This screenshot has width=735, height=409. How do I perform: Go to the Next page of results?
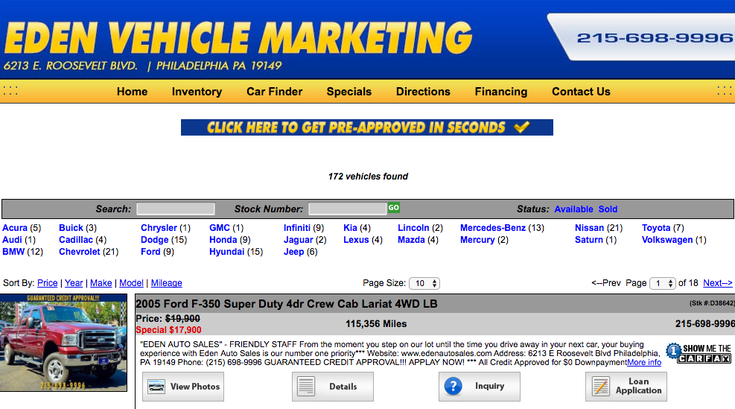[x=718, y=283]
